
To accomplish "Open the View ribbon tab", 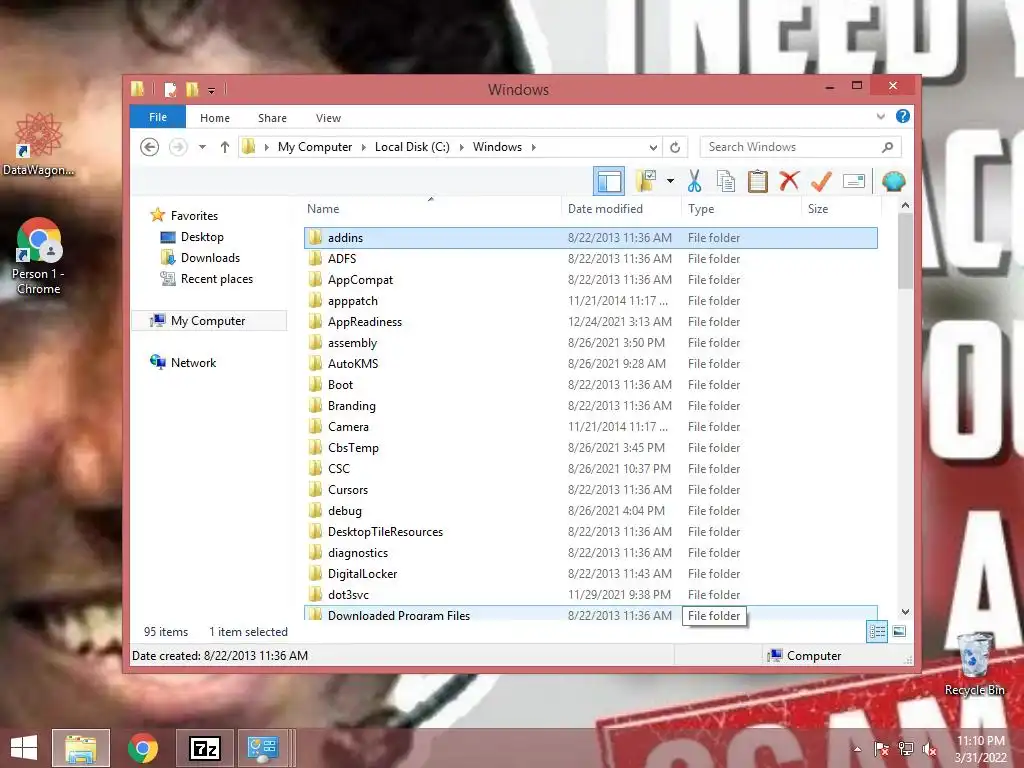I will [x=328, y=118].
